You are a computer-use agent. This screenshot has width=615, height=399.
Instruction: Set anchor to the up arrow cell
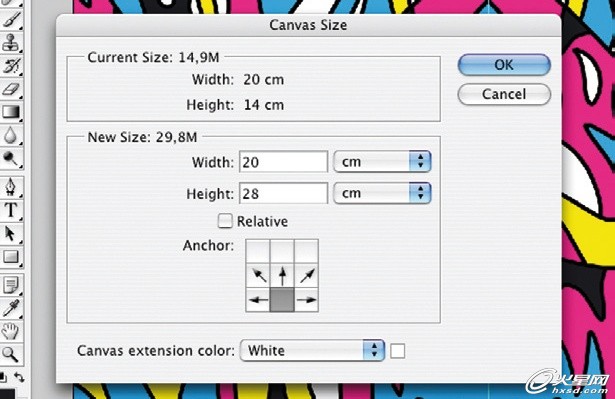click(x=282, y=275)
